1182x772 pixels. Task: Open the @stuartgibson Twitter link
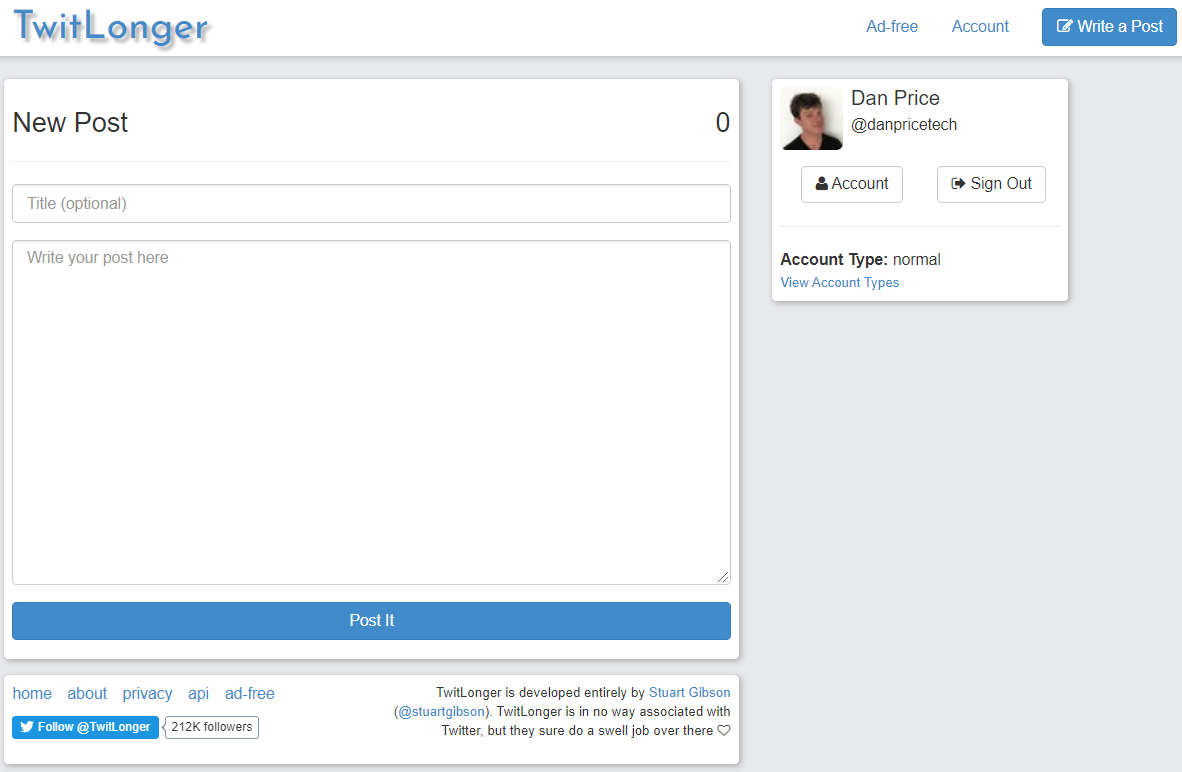442,712
